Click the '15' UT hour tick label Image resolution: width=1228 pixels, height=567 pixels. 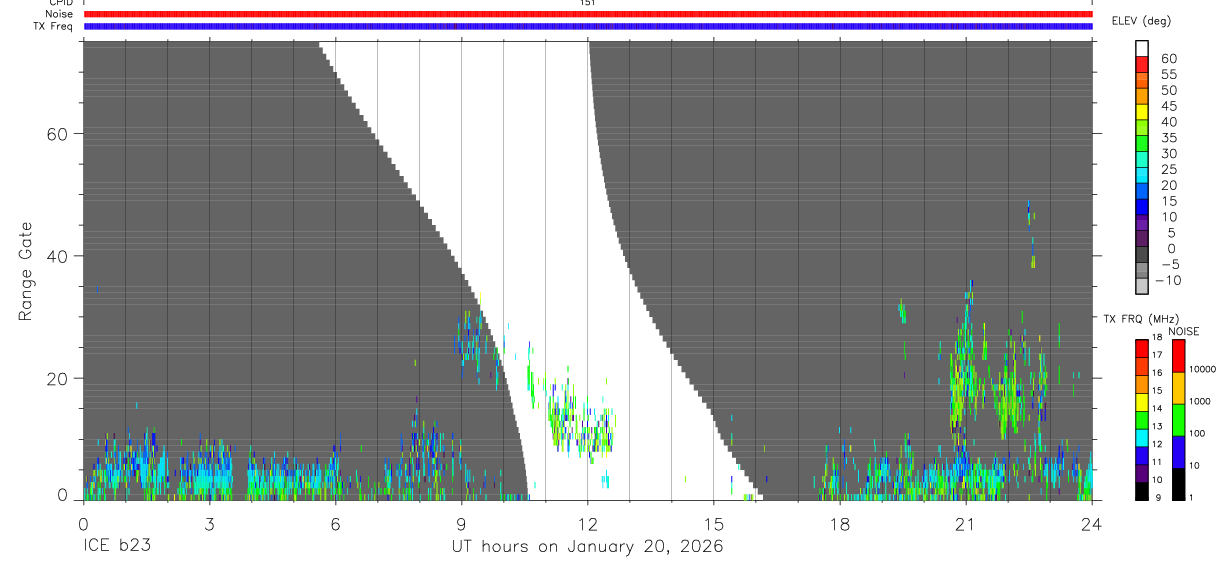tap(714, 523)
